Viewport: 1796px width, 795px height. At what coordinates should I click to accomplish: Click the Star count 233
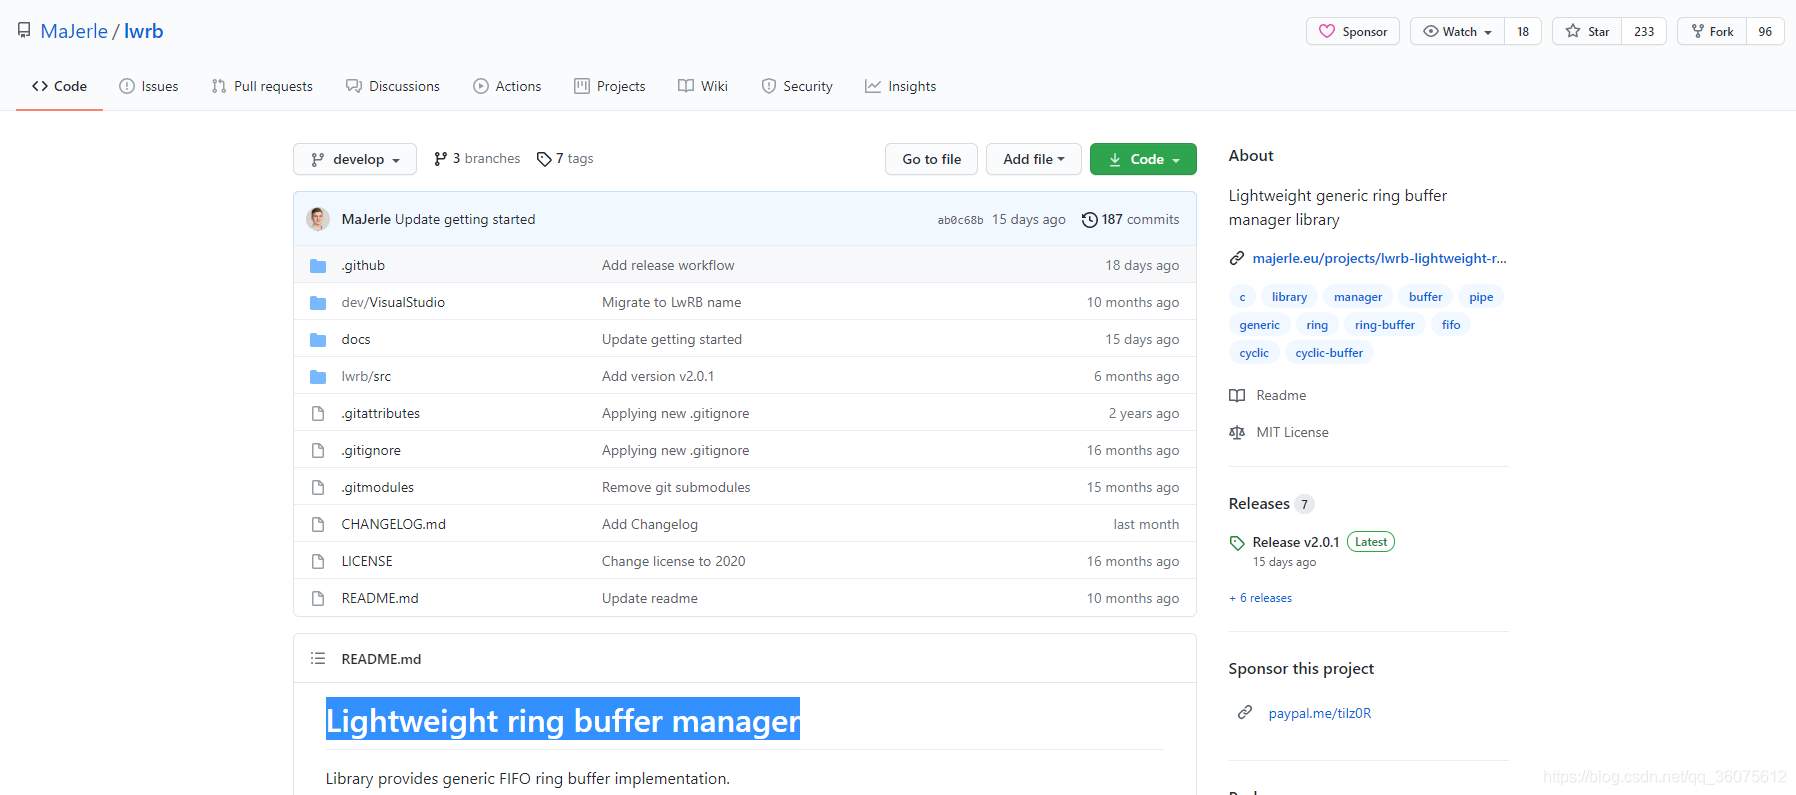[x=1644, y=31]
